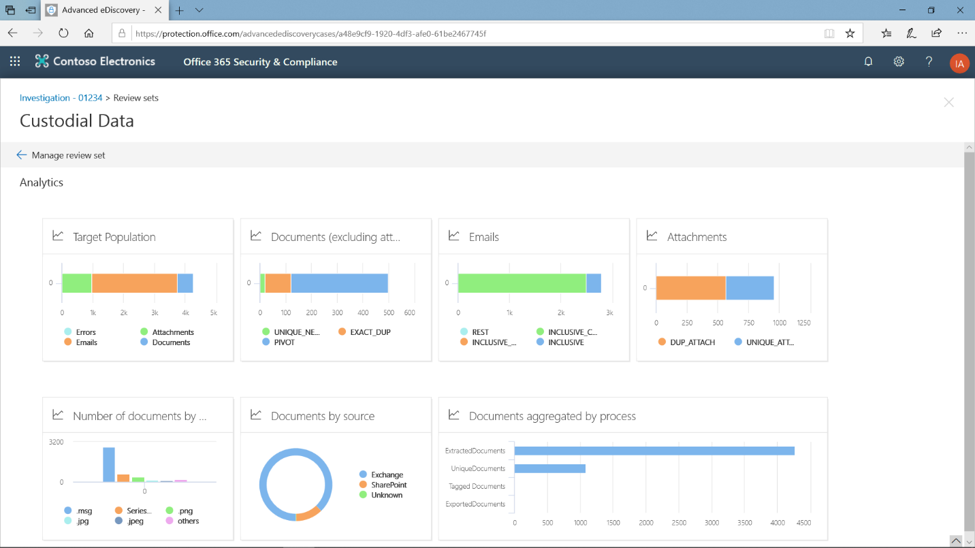This screenshot has width=975, height=548.
Task: Open the settings gear in header
Action: (898, 62)
